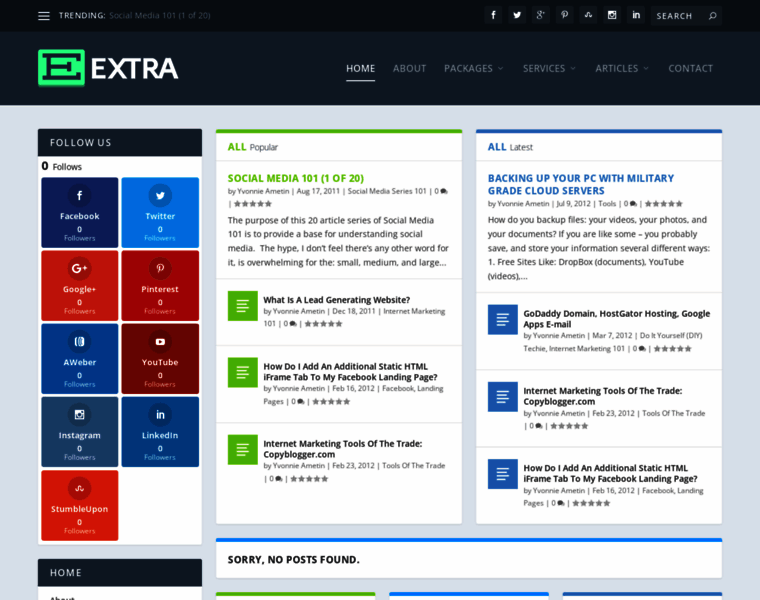Click the EXTRA site logo
The image size is (760, 600).
[108, 68]
